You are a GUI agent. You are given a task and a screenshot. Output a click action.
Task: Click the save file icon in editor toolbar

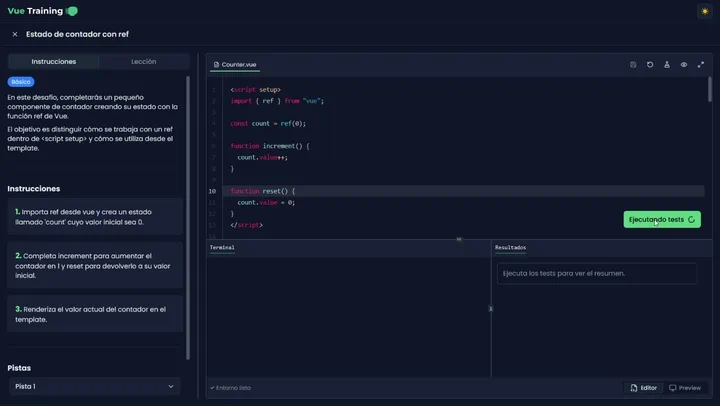click(633, 65)
